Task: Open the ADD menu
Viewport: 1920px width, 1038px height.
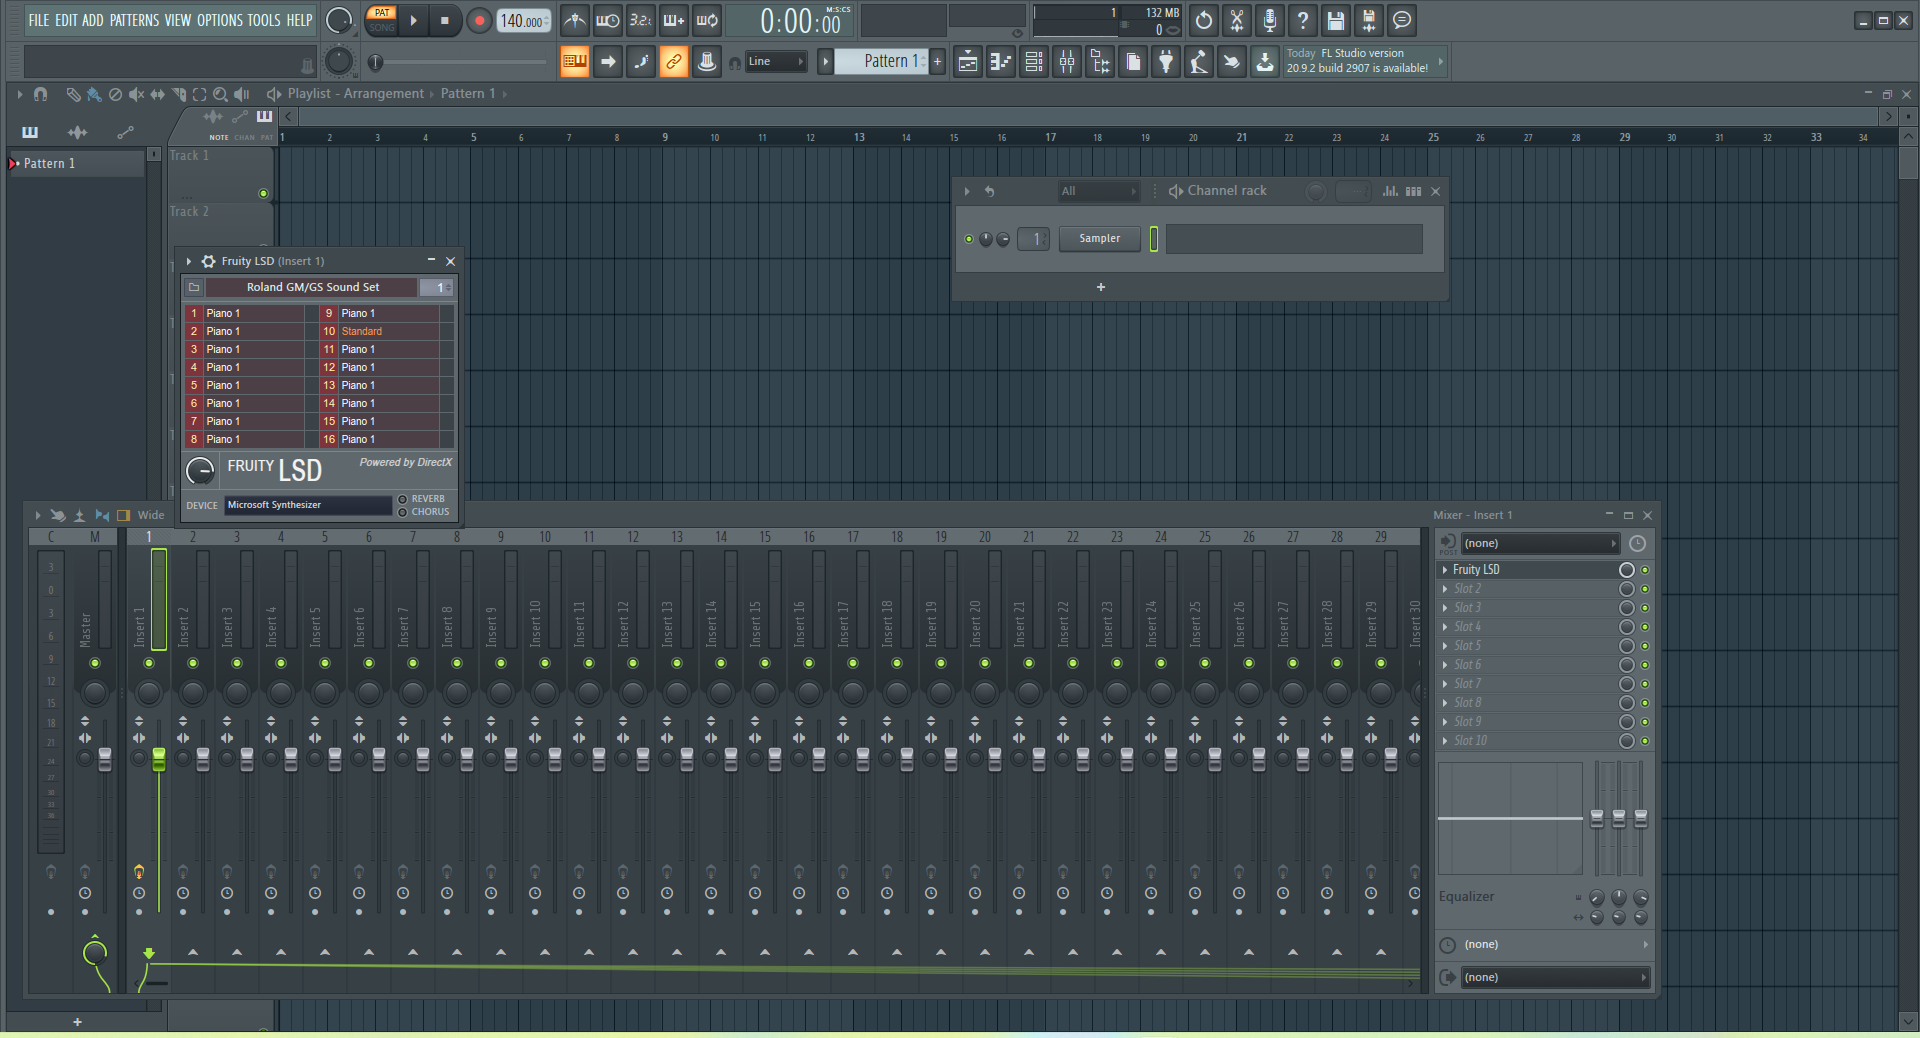Action: 92,20
